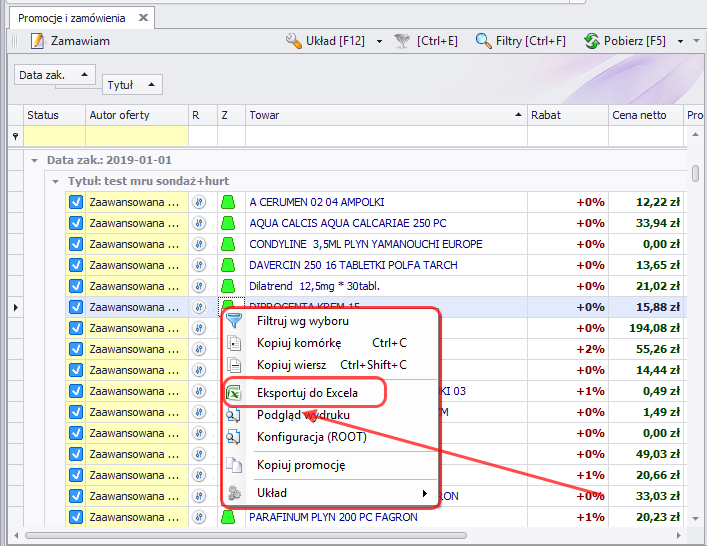Collapse the Data zak.: 2019-01-01 group
The width and height of the screenshot is (707, 546).
click(34, 160)
